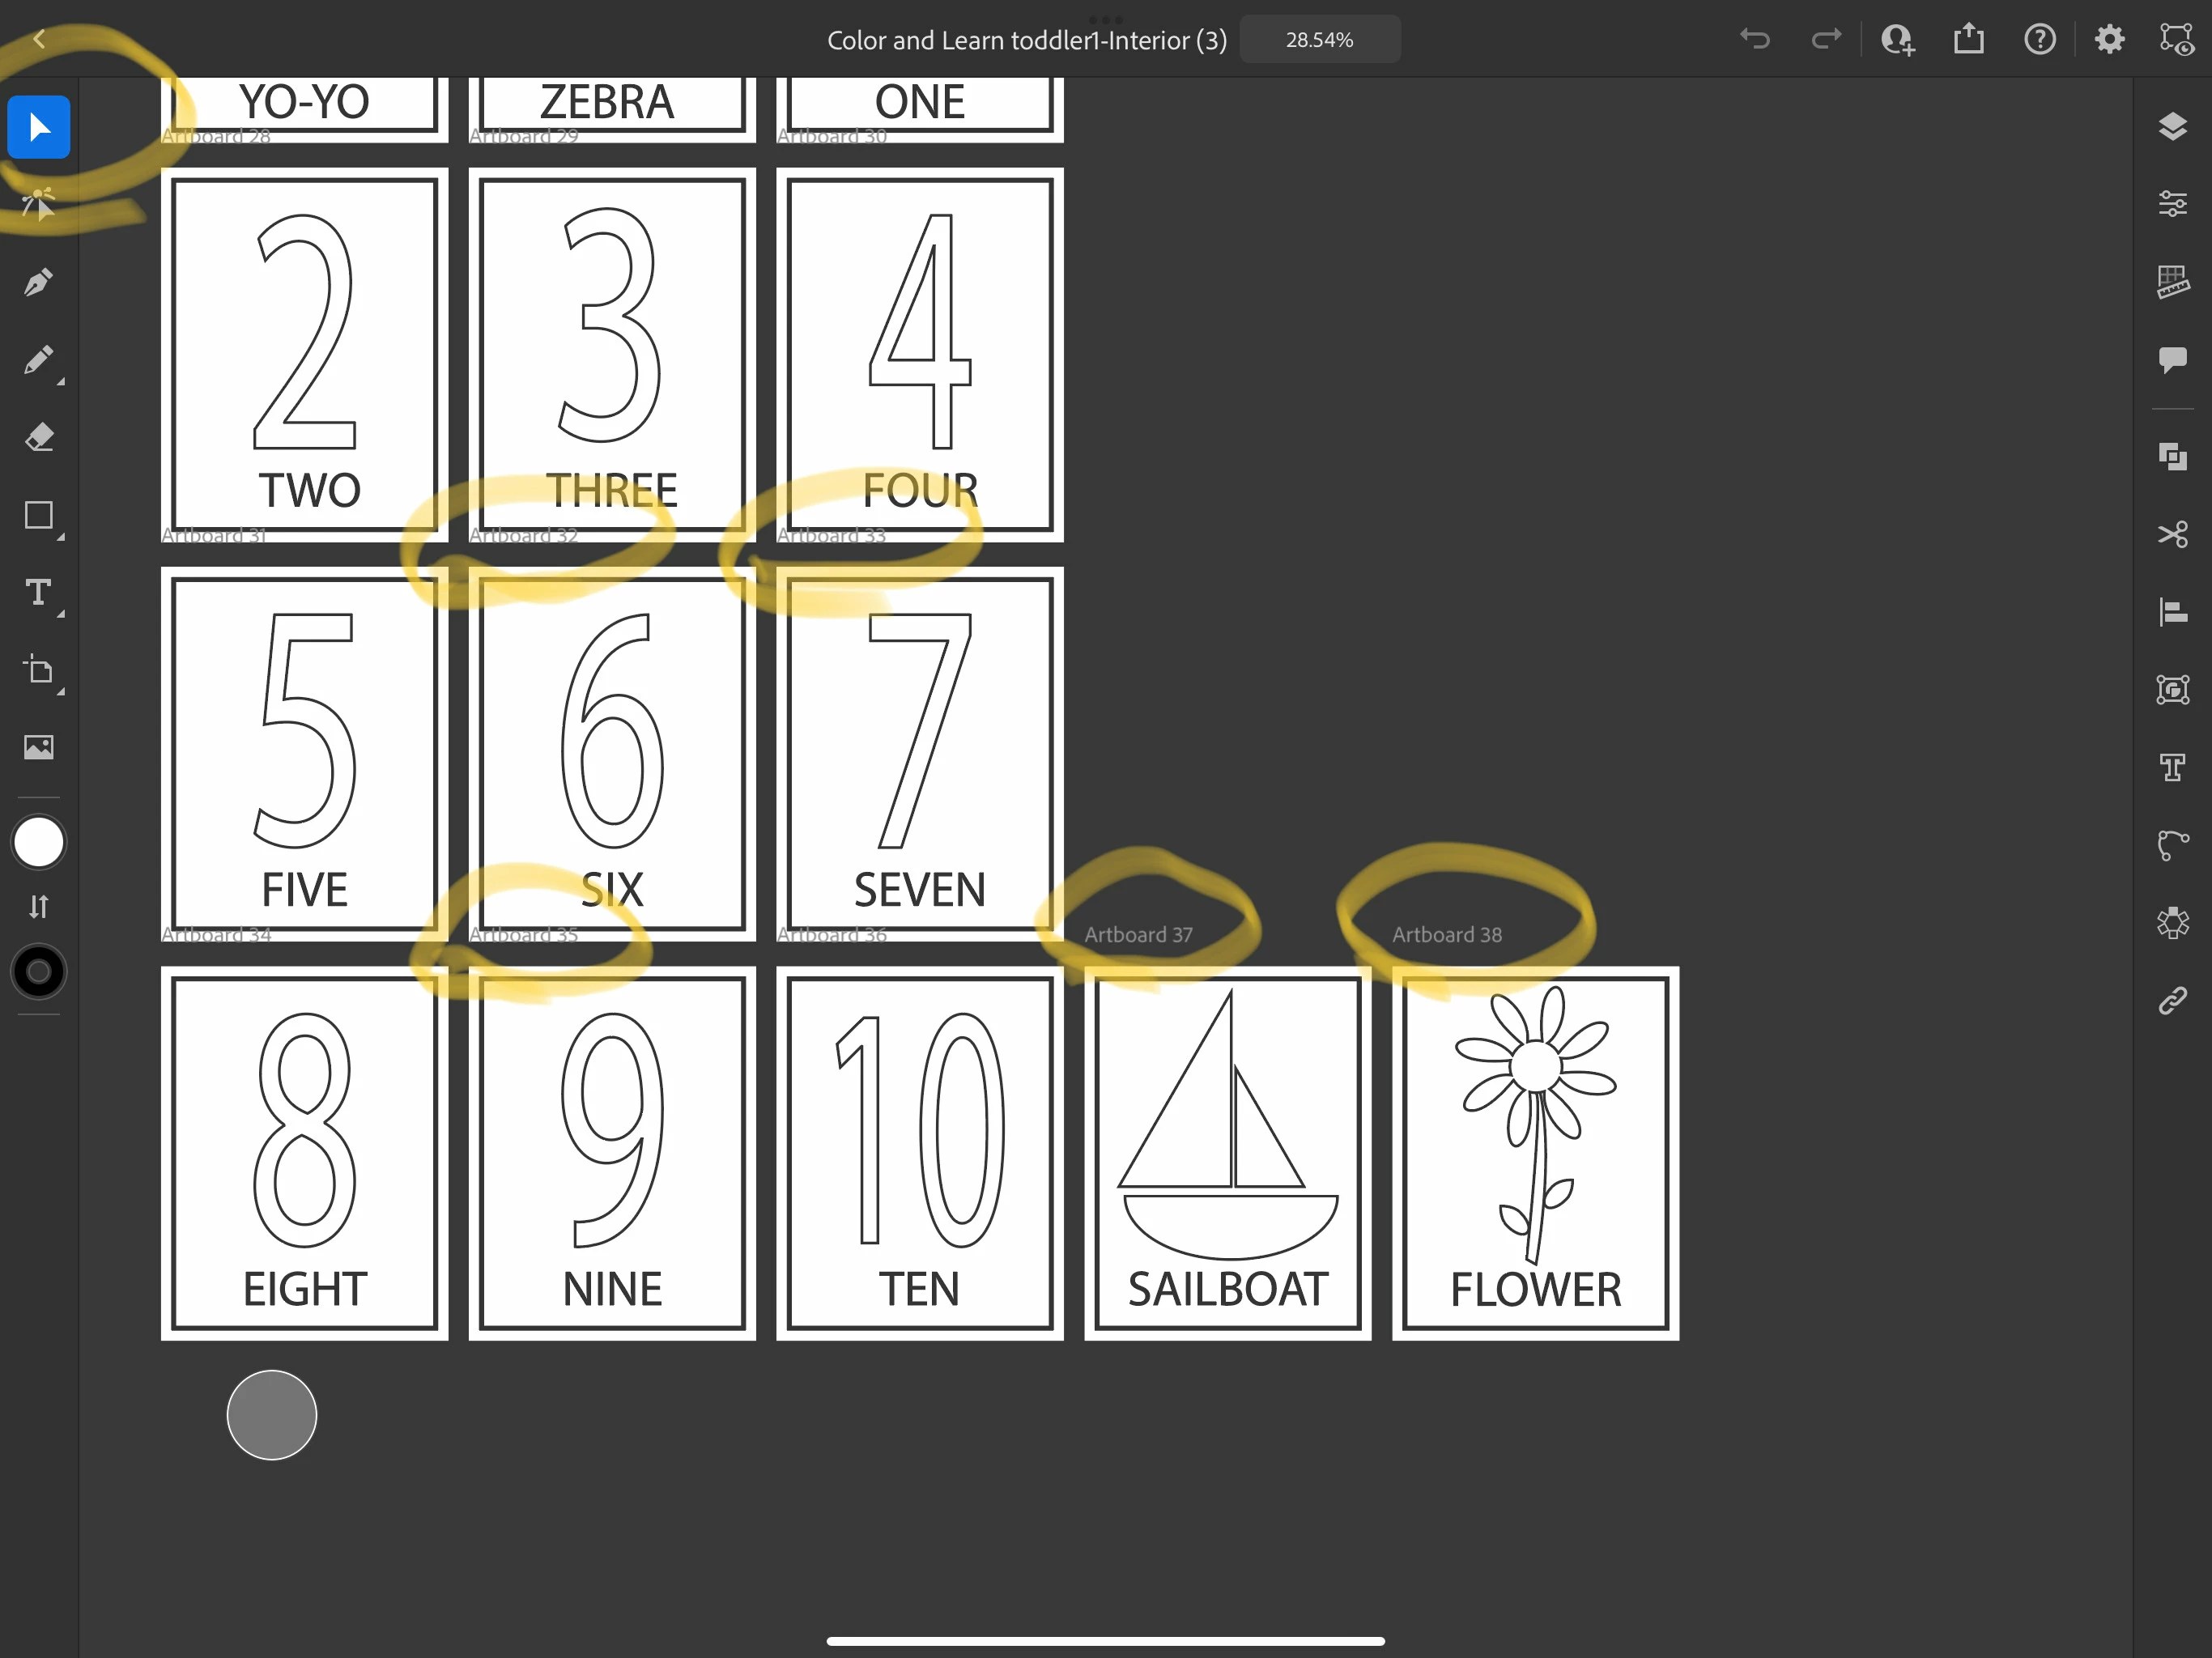Open the white fill color swatch
The image size is (2212, 1658).
click(38, 842)
